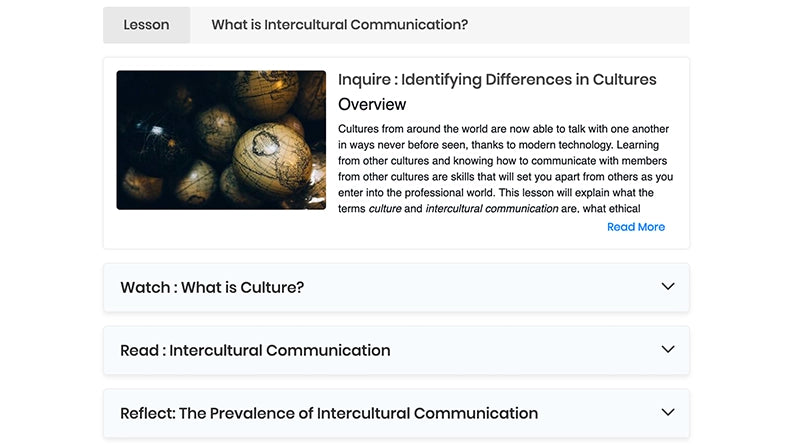Open the 'Watch : What is Culture?' section title
795x448 pixels.
tap(212, 288)
